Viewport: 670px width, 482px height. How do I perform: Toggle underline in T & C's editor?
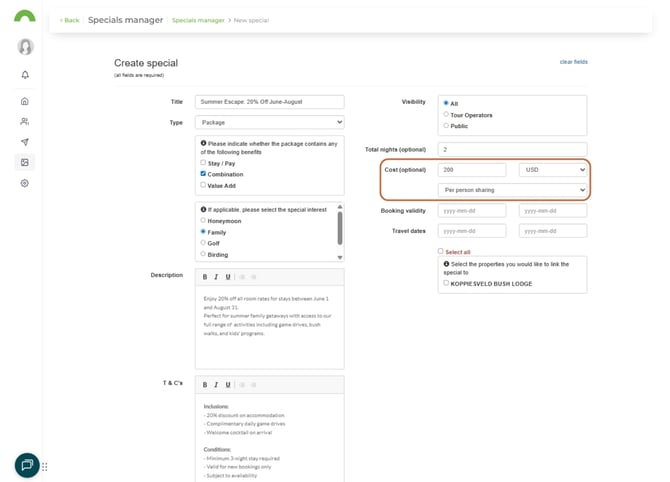point(228,384)
